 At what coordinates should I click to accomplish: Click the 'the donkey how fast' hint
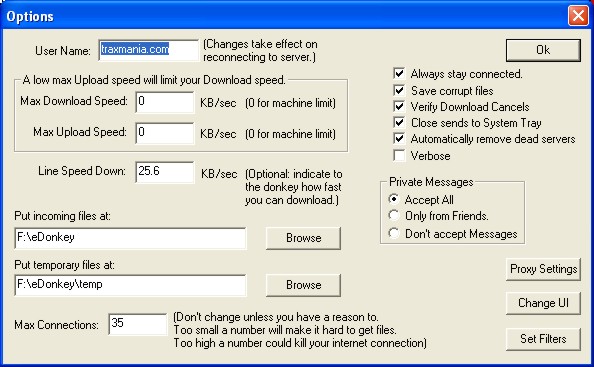293,187
